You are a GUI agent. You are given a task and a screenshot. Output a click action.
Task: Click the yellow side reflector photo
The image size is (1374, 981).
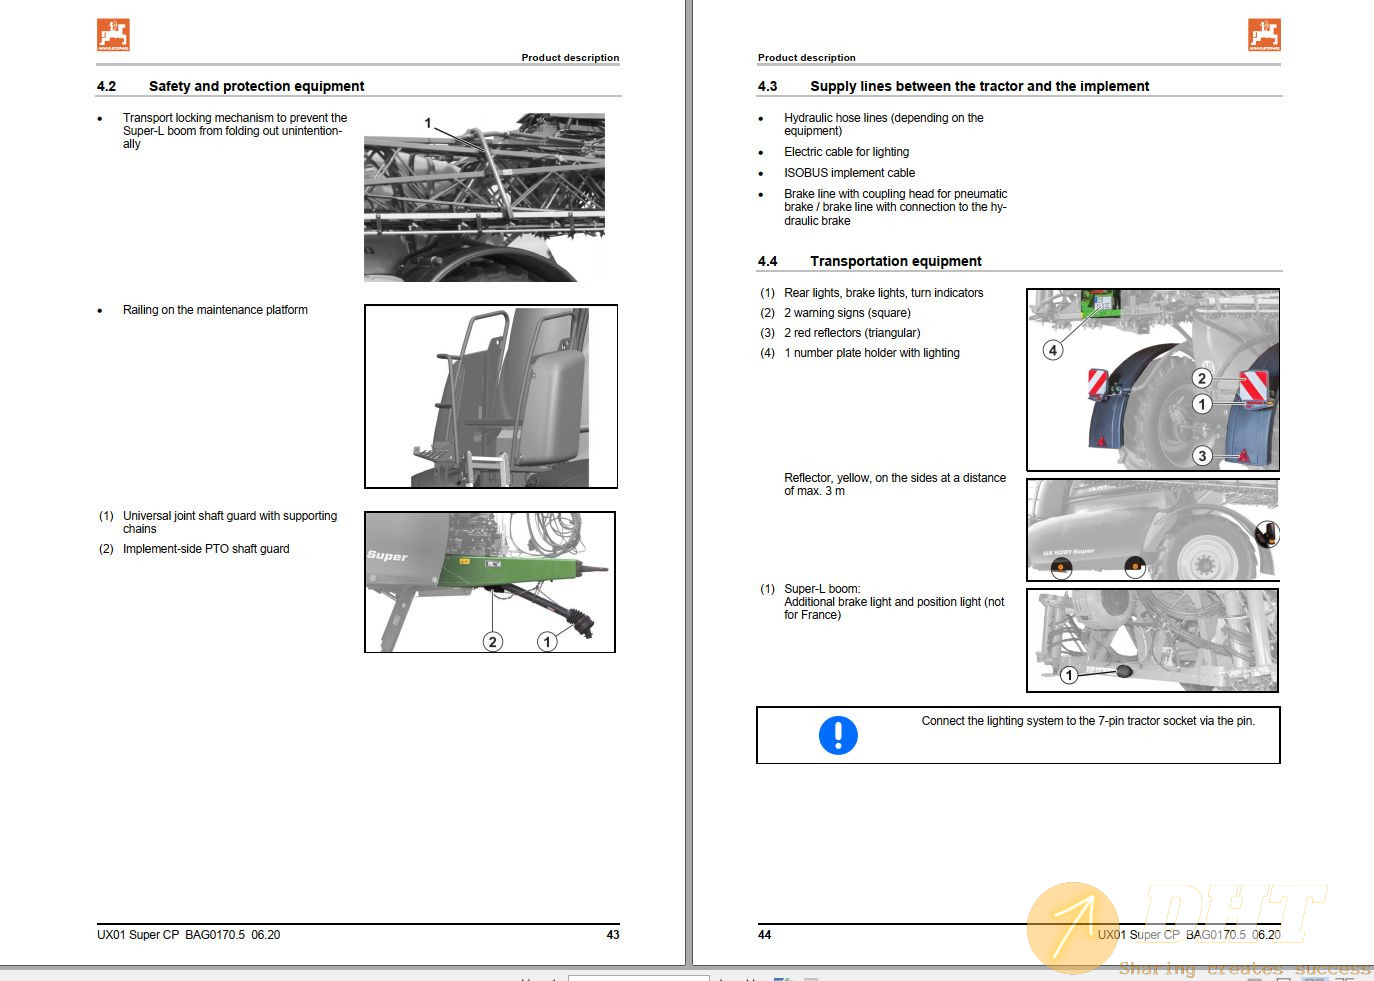pos(1153,530)
